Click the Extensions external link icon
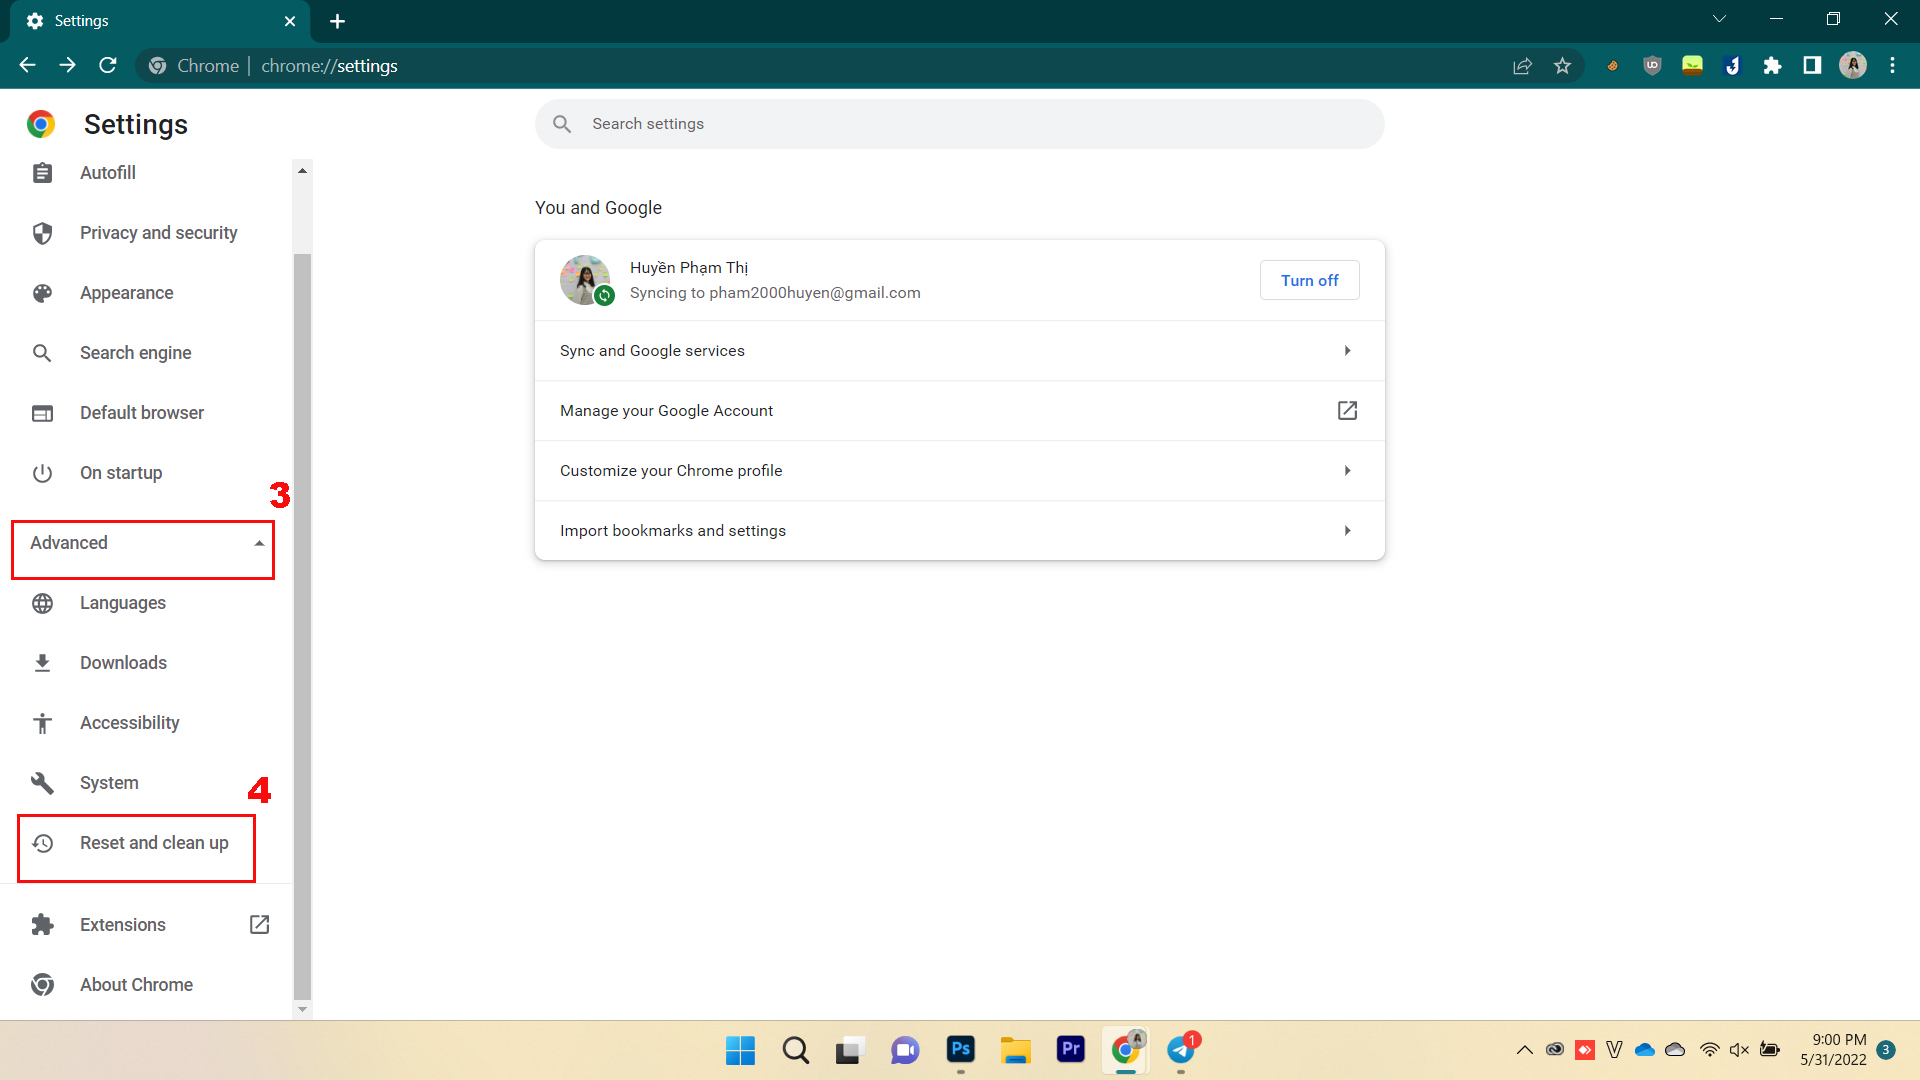This screenshot has height=1080, width=1920. pyautogui.click(x=261, y=924)
